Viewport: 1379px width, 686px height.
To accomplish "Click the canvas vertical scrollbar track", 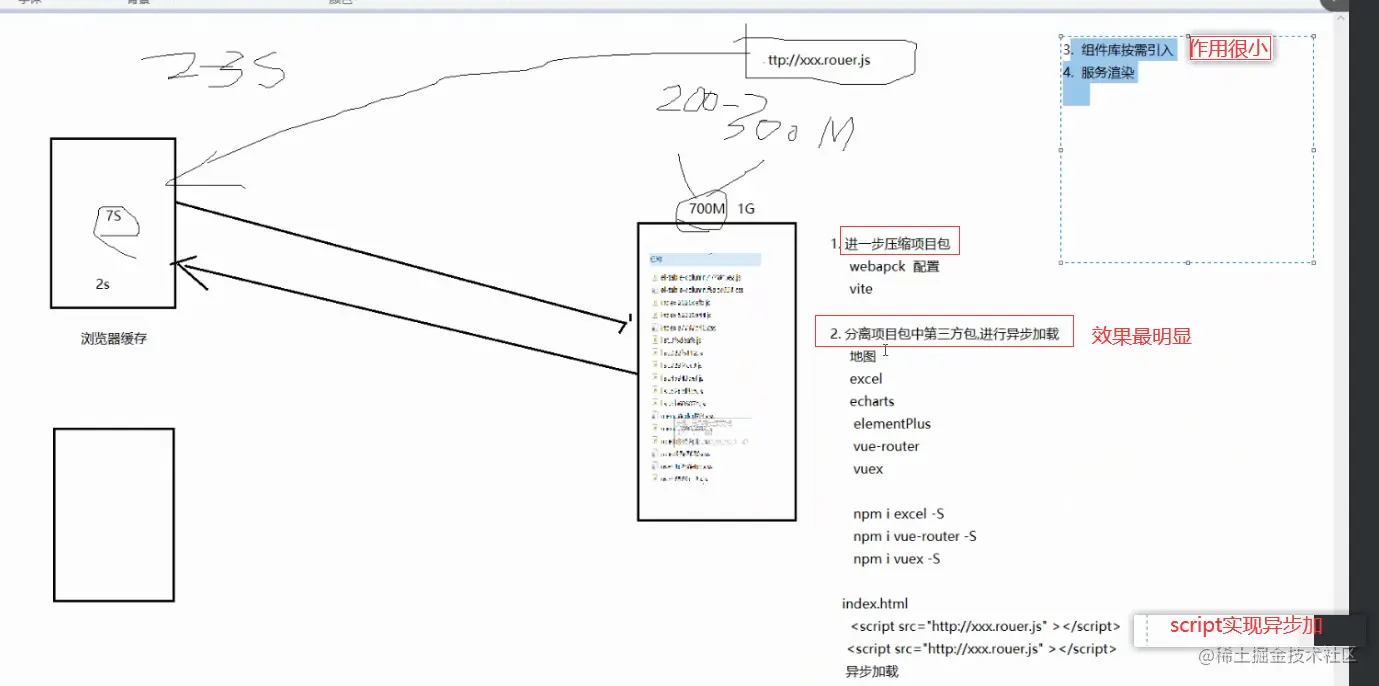I will [x=1340, y=350].
